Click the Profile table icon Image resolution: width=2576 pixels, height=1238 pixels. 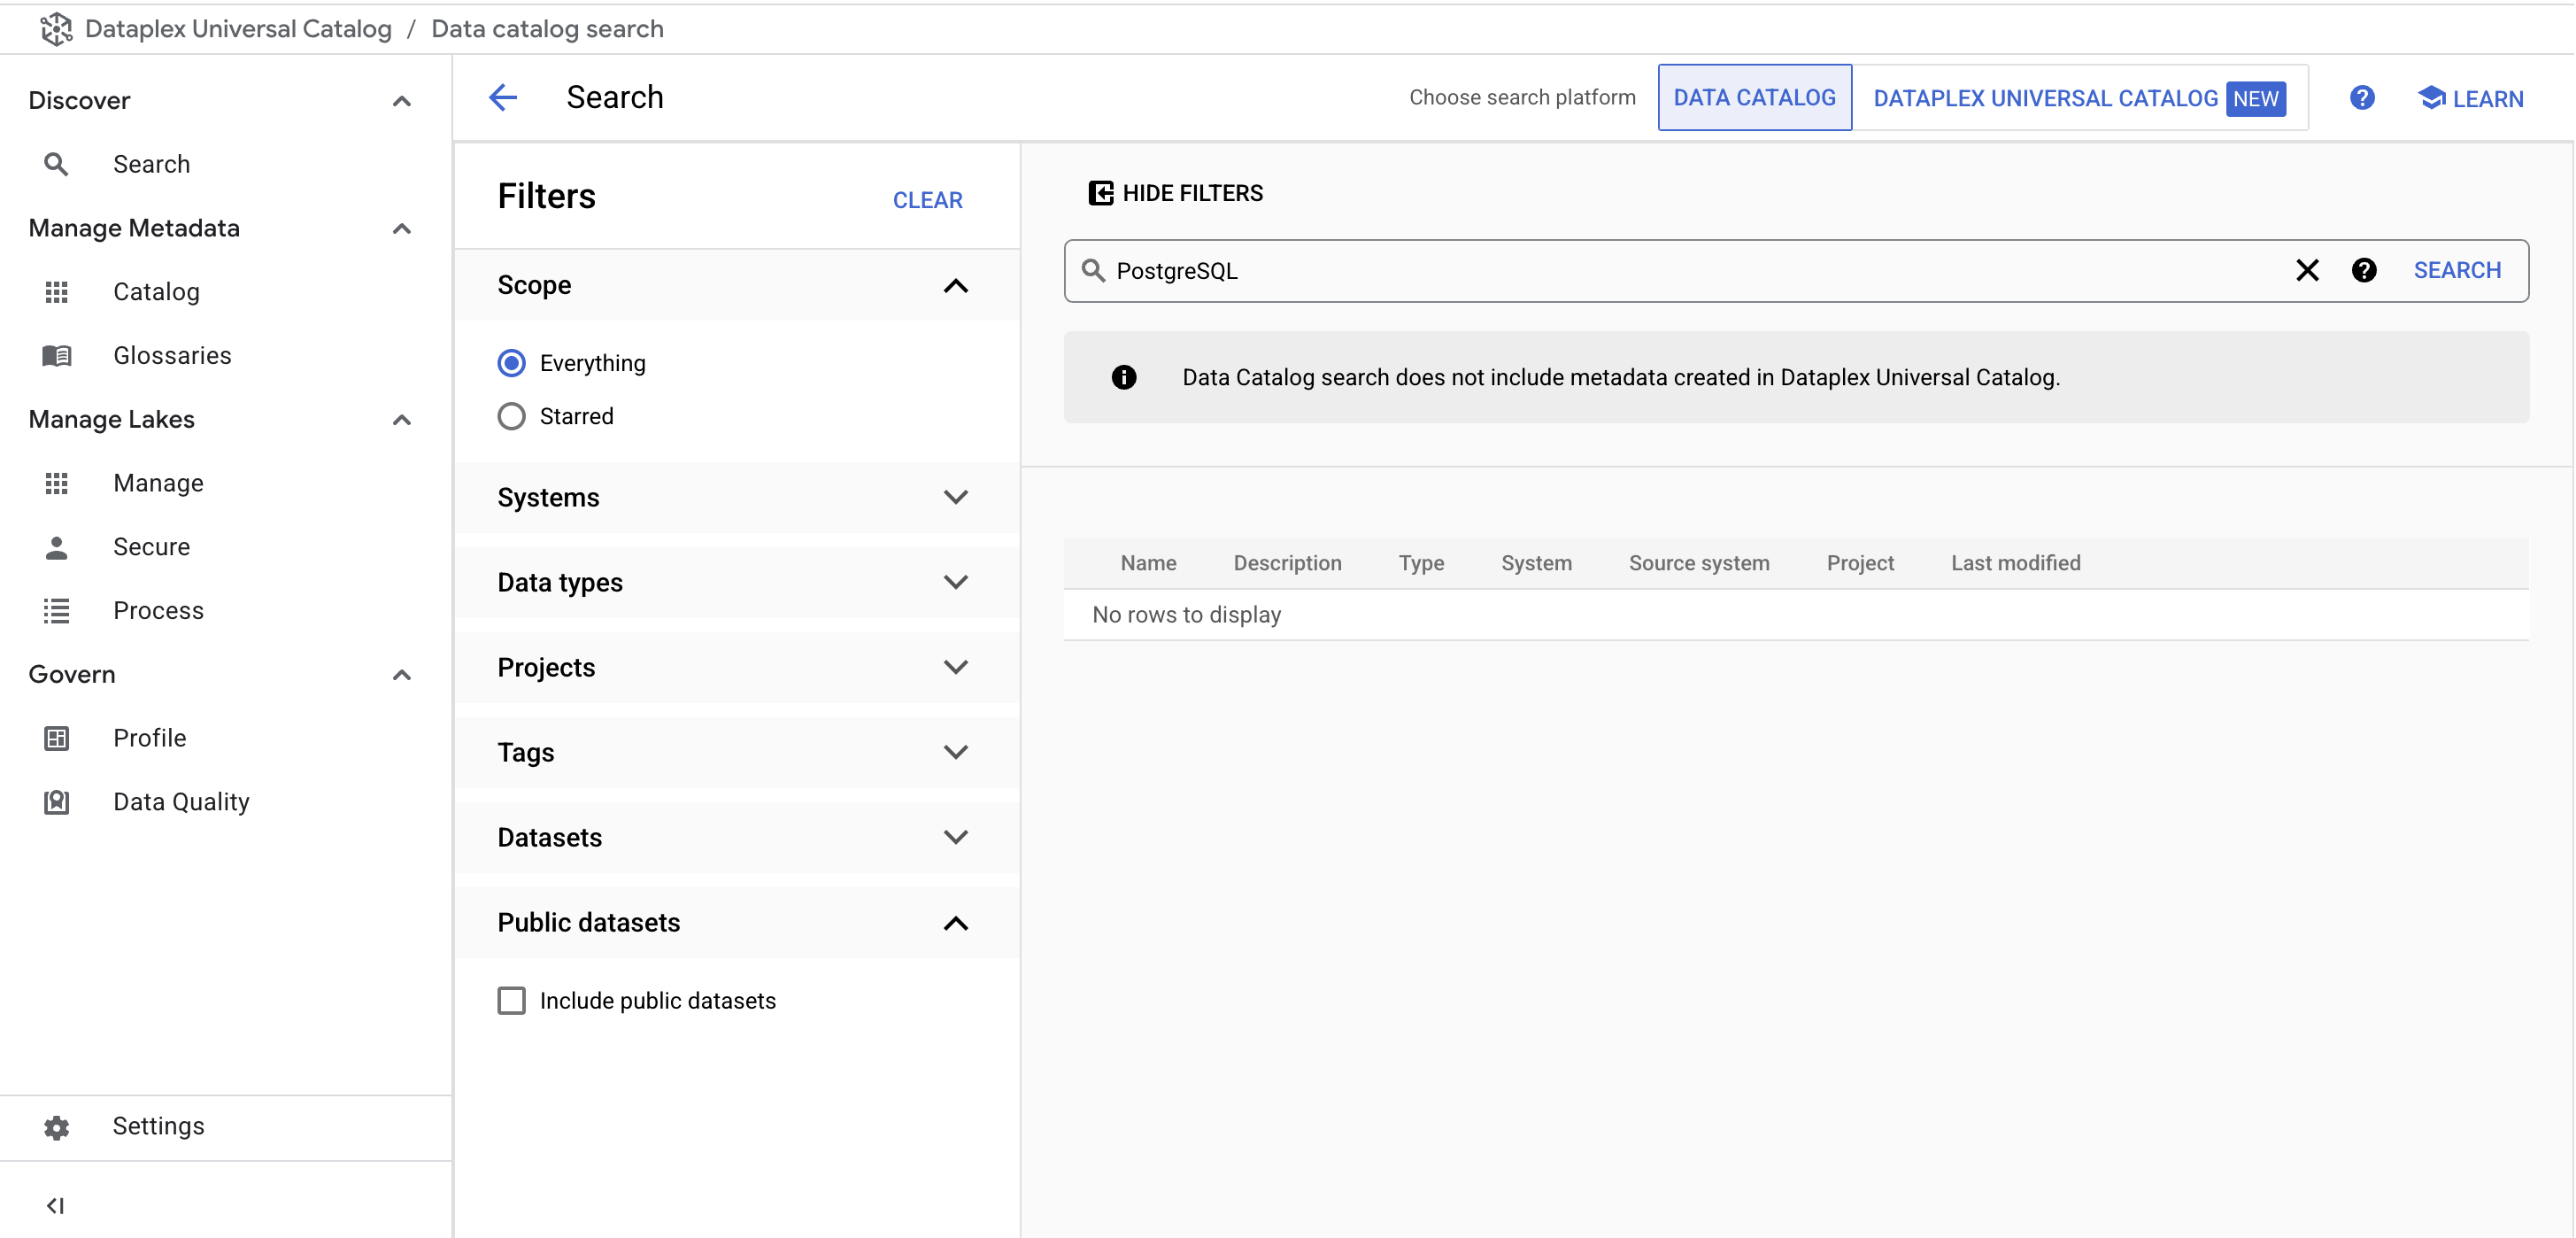57,738
